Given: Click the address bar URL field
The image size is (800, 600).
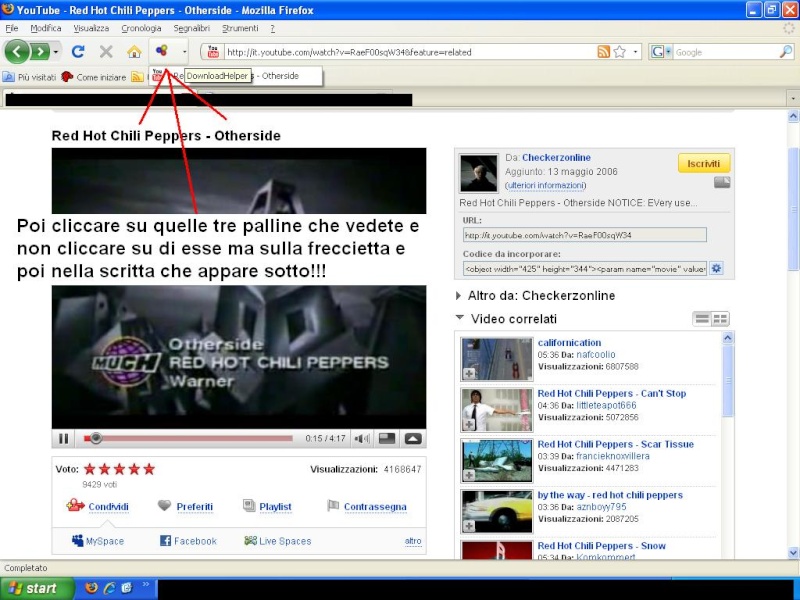Looking at the screenshot, I should click(x=410, y=52).
